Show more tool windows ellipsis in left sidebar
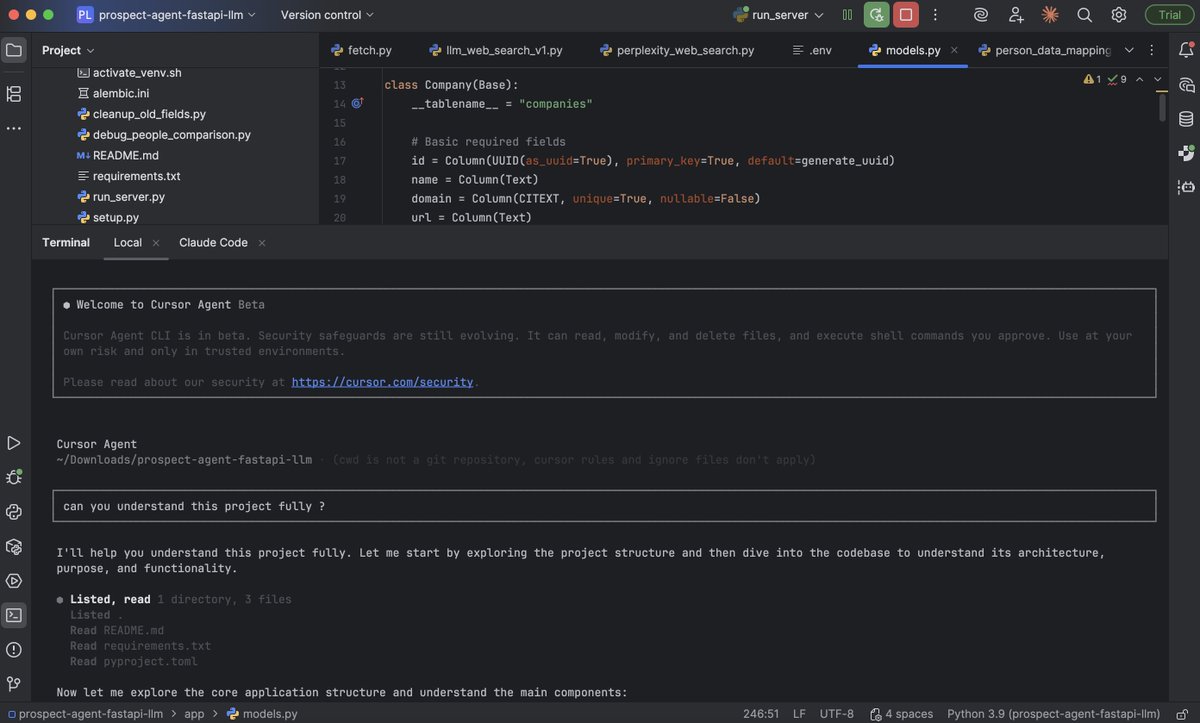The width and height of the screenshot is (1200, 723). tap(14, 128)
